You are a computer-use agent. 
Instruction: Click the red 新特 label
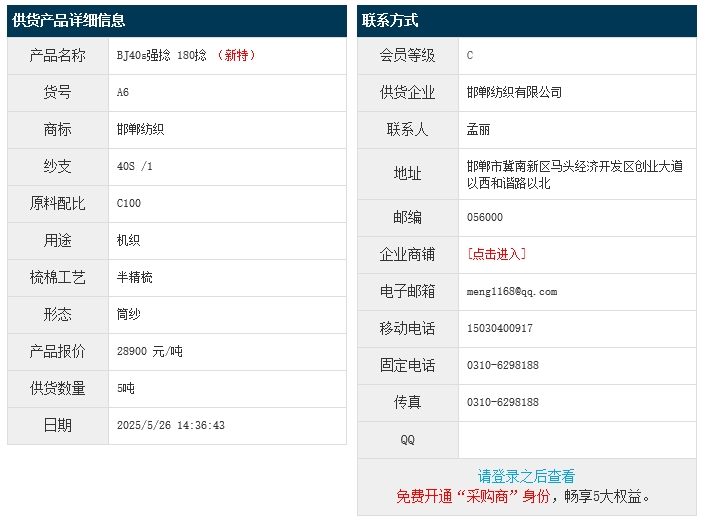click(x=238, y=55)
